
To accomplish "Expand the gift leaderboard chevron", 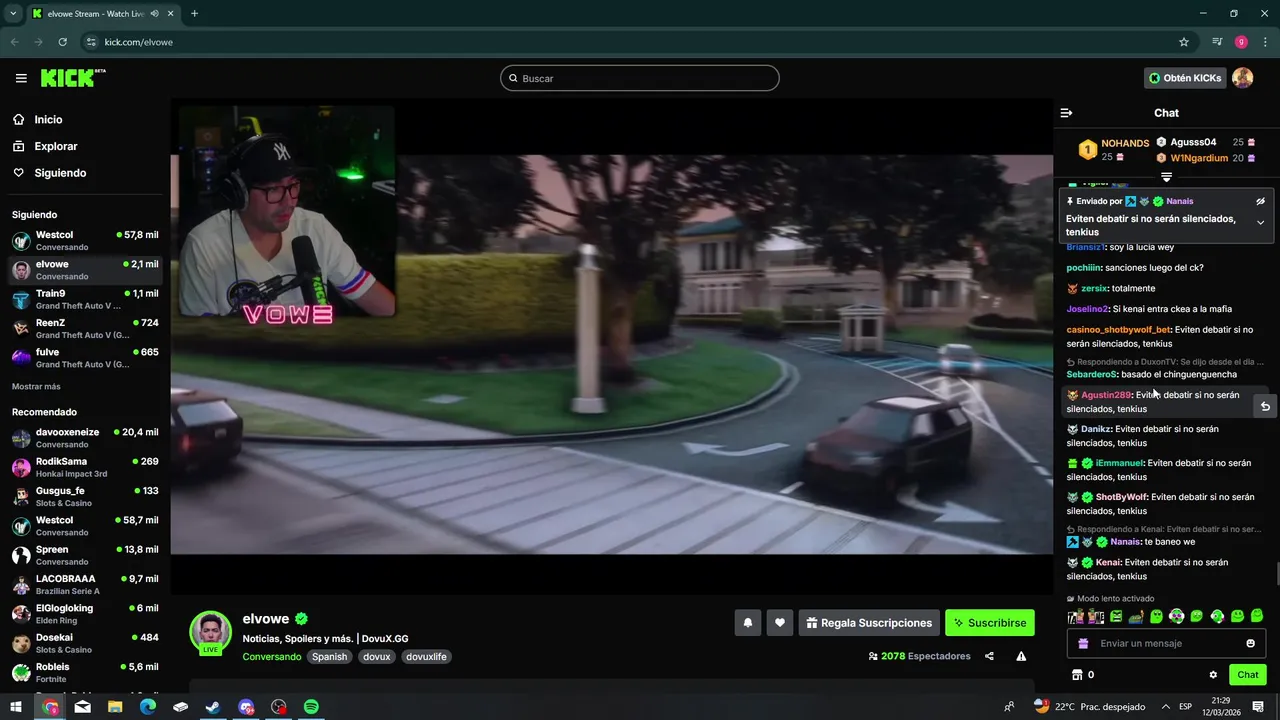I will point(1166,177).
